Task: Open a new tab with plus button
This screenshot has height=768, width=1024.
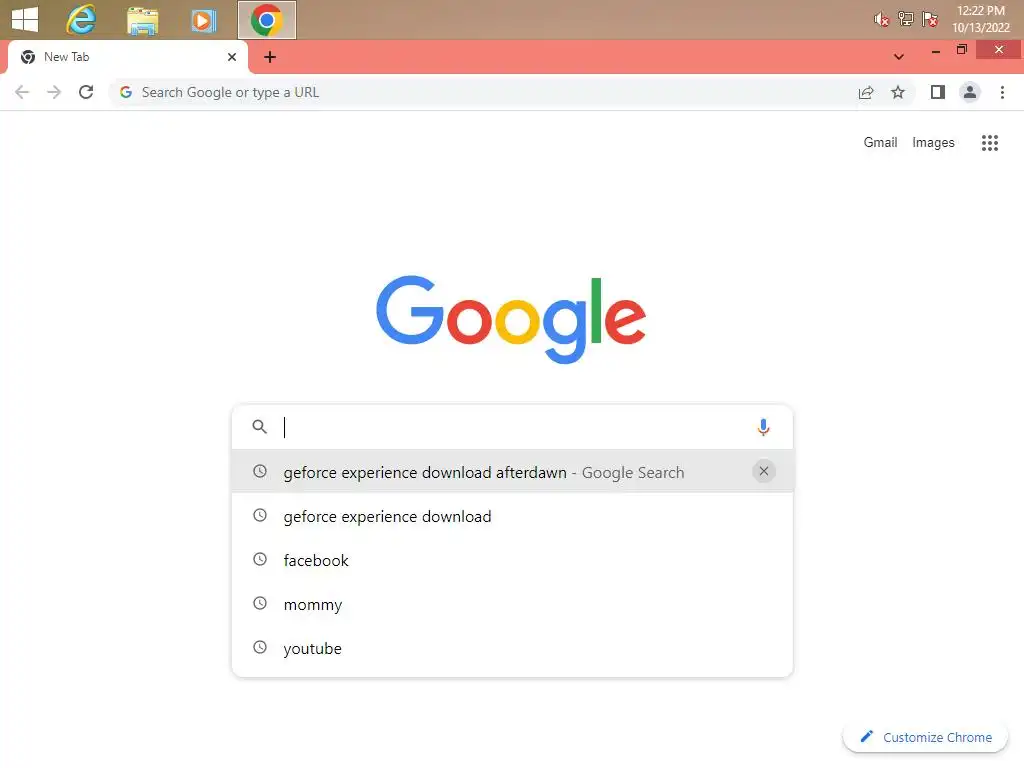Action: tap(270, 57)
